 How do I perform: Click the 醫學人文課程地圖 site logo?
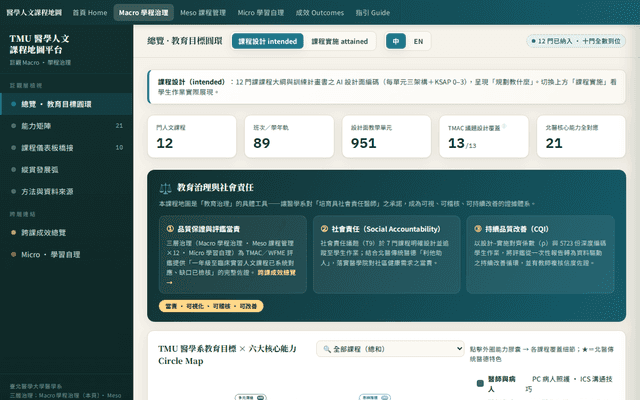(x=34, y=13)
